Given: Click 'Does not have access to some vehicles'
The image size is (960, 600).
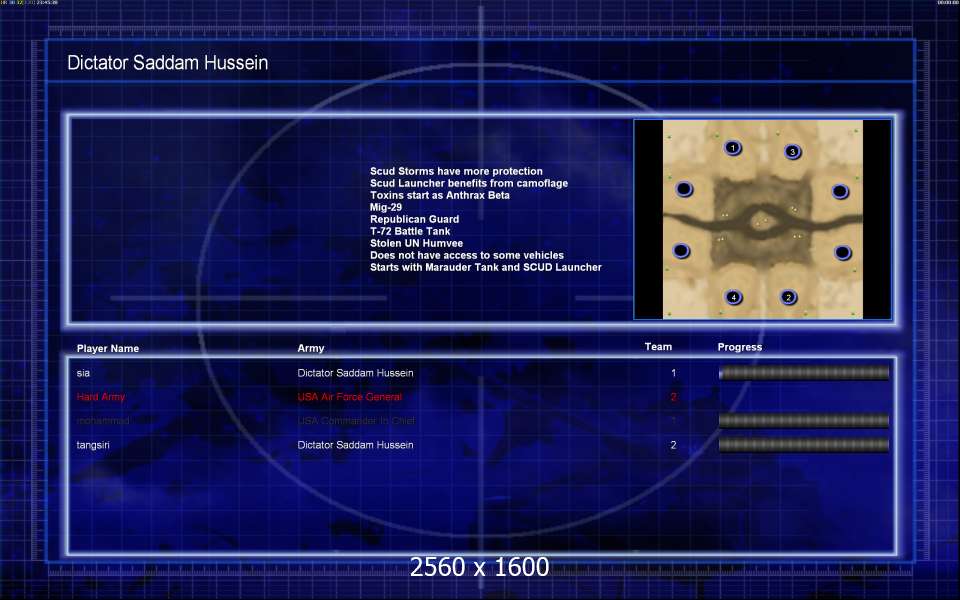Looking at the screenshot, I should click(x=467, y=255).
